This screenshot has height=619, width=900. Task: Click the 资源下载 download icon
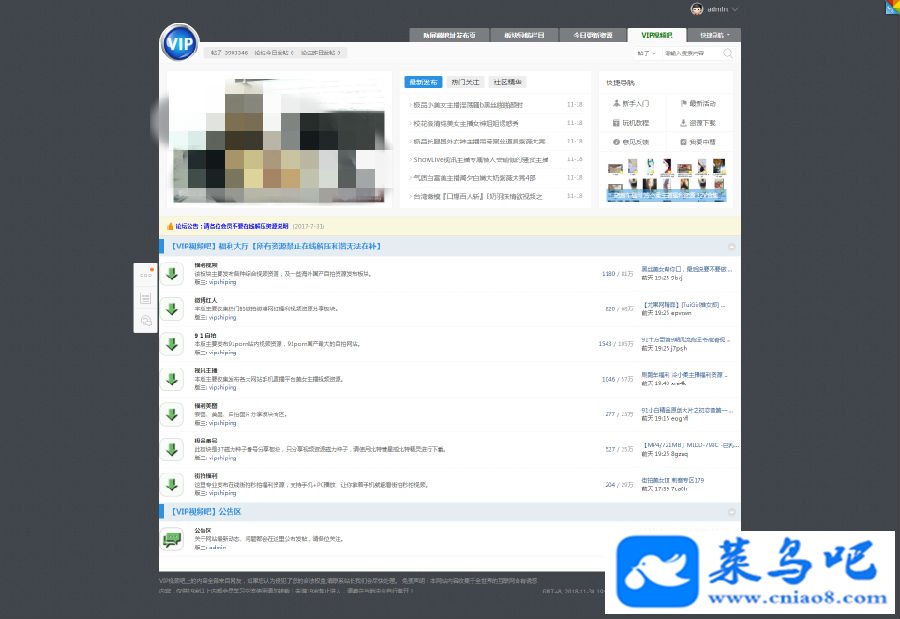click(x=683, y=123)
